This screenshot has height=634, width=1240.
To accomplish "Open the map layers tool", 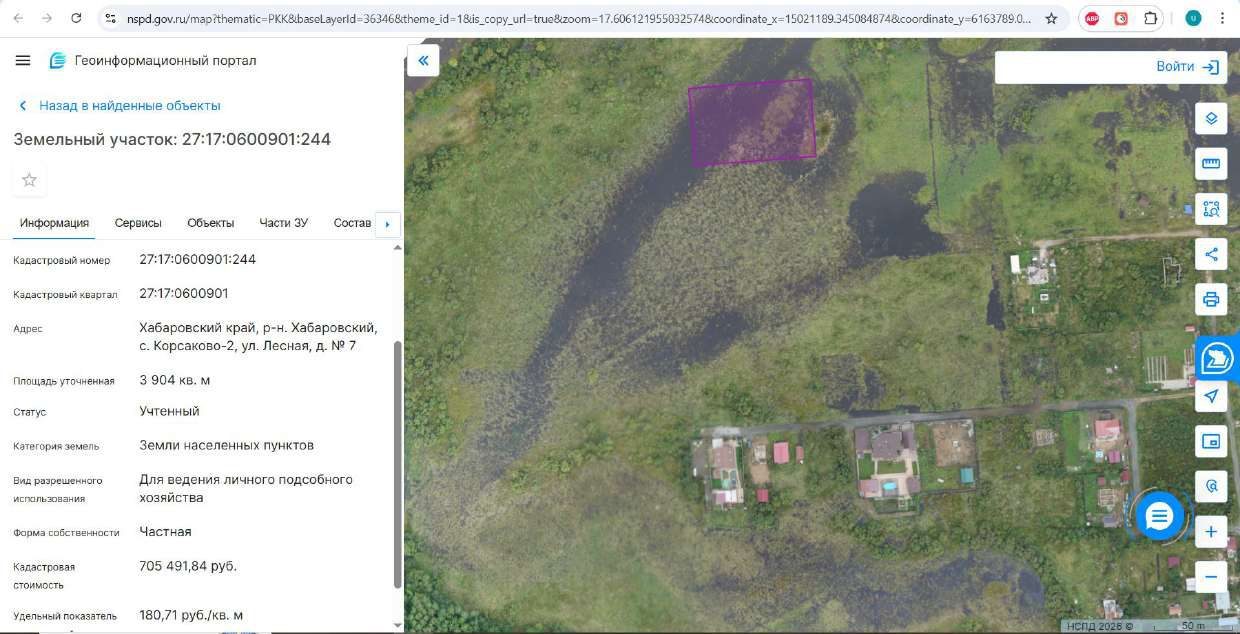I will tap(1211, 119).
